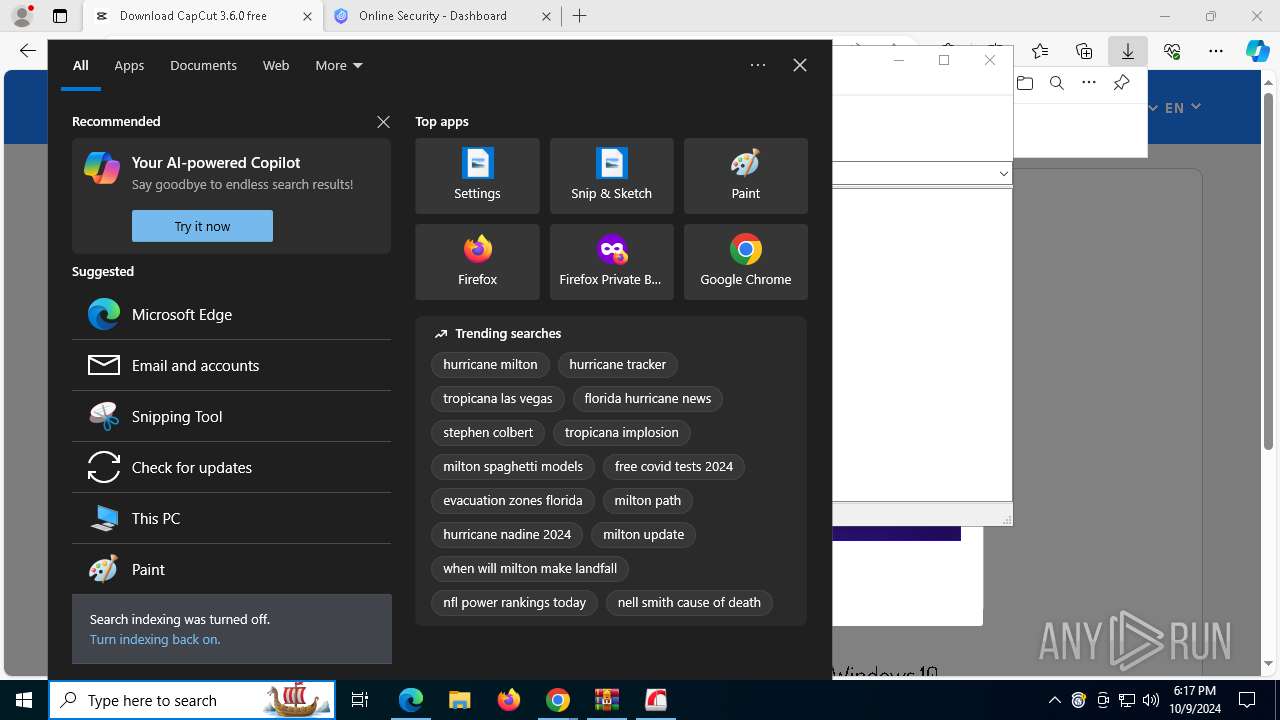1280x720 pixels.
Task: Open Paint tile in Top apps
Action: (x=745, y=176)
